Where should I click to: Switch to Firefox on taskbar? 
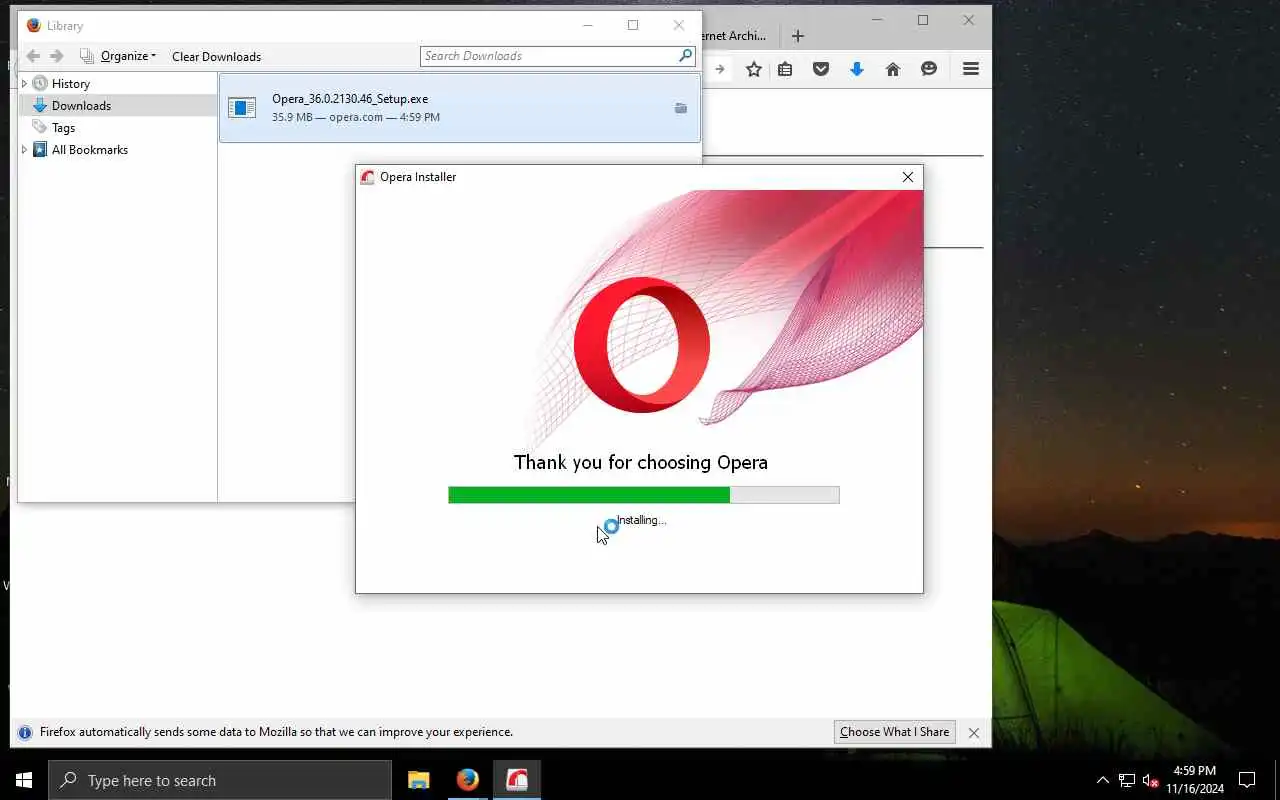(x=467, y=780)
